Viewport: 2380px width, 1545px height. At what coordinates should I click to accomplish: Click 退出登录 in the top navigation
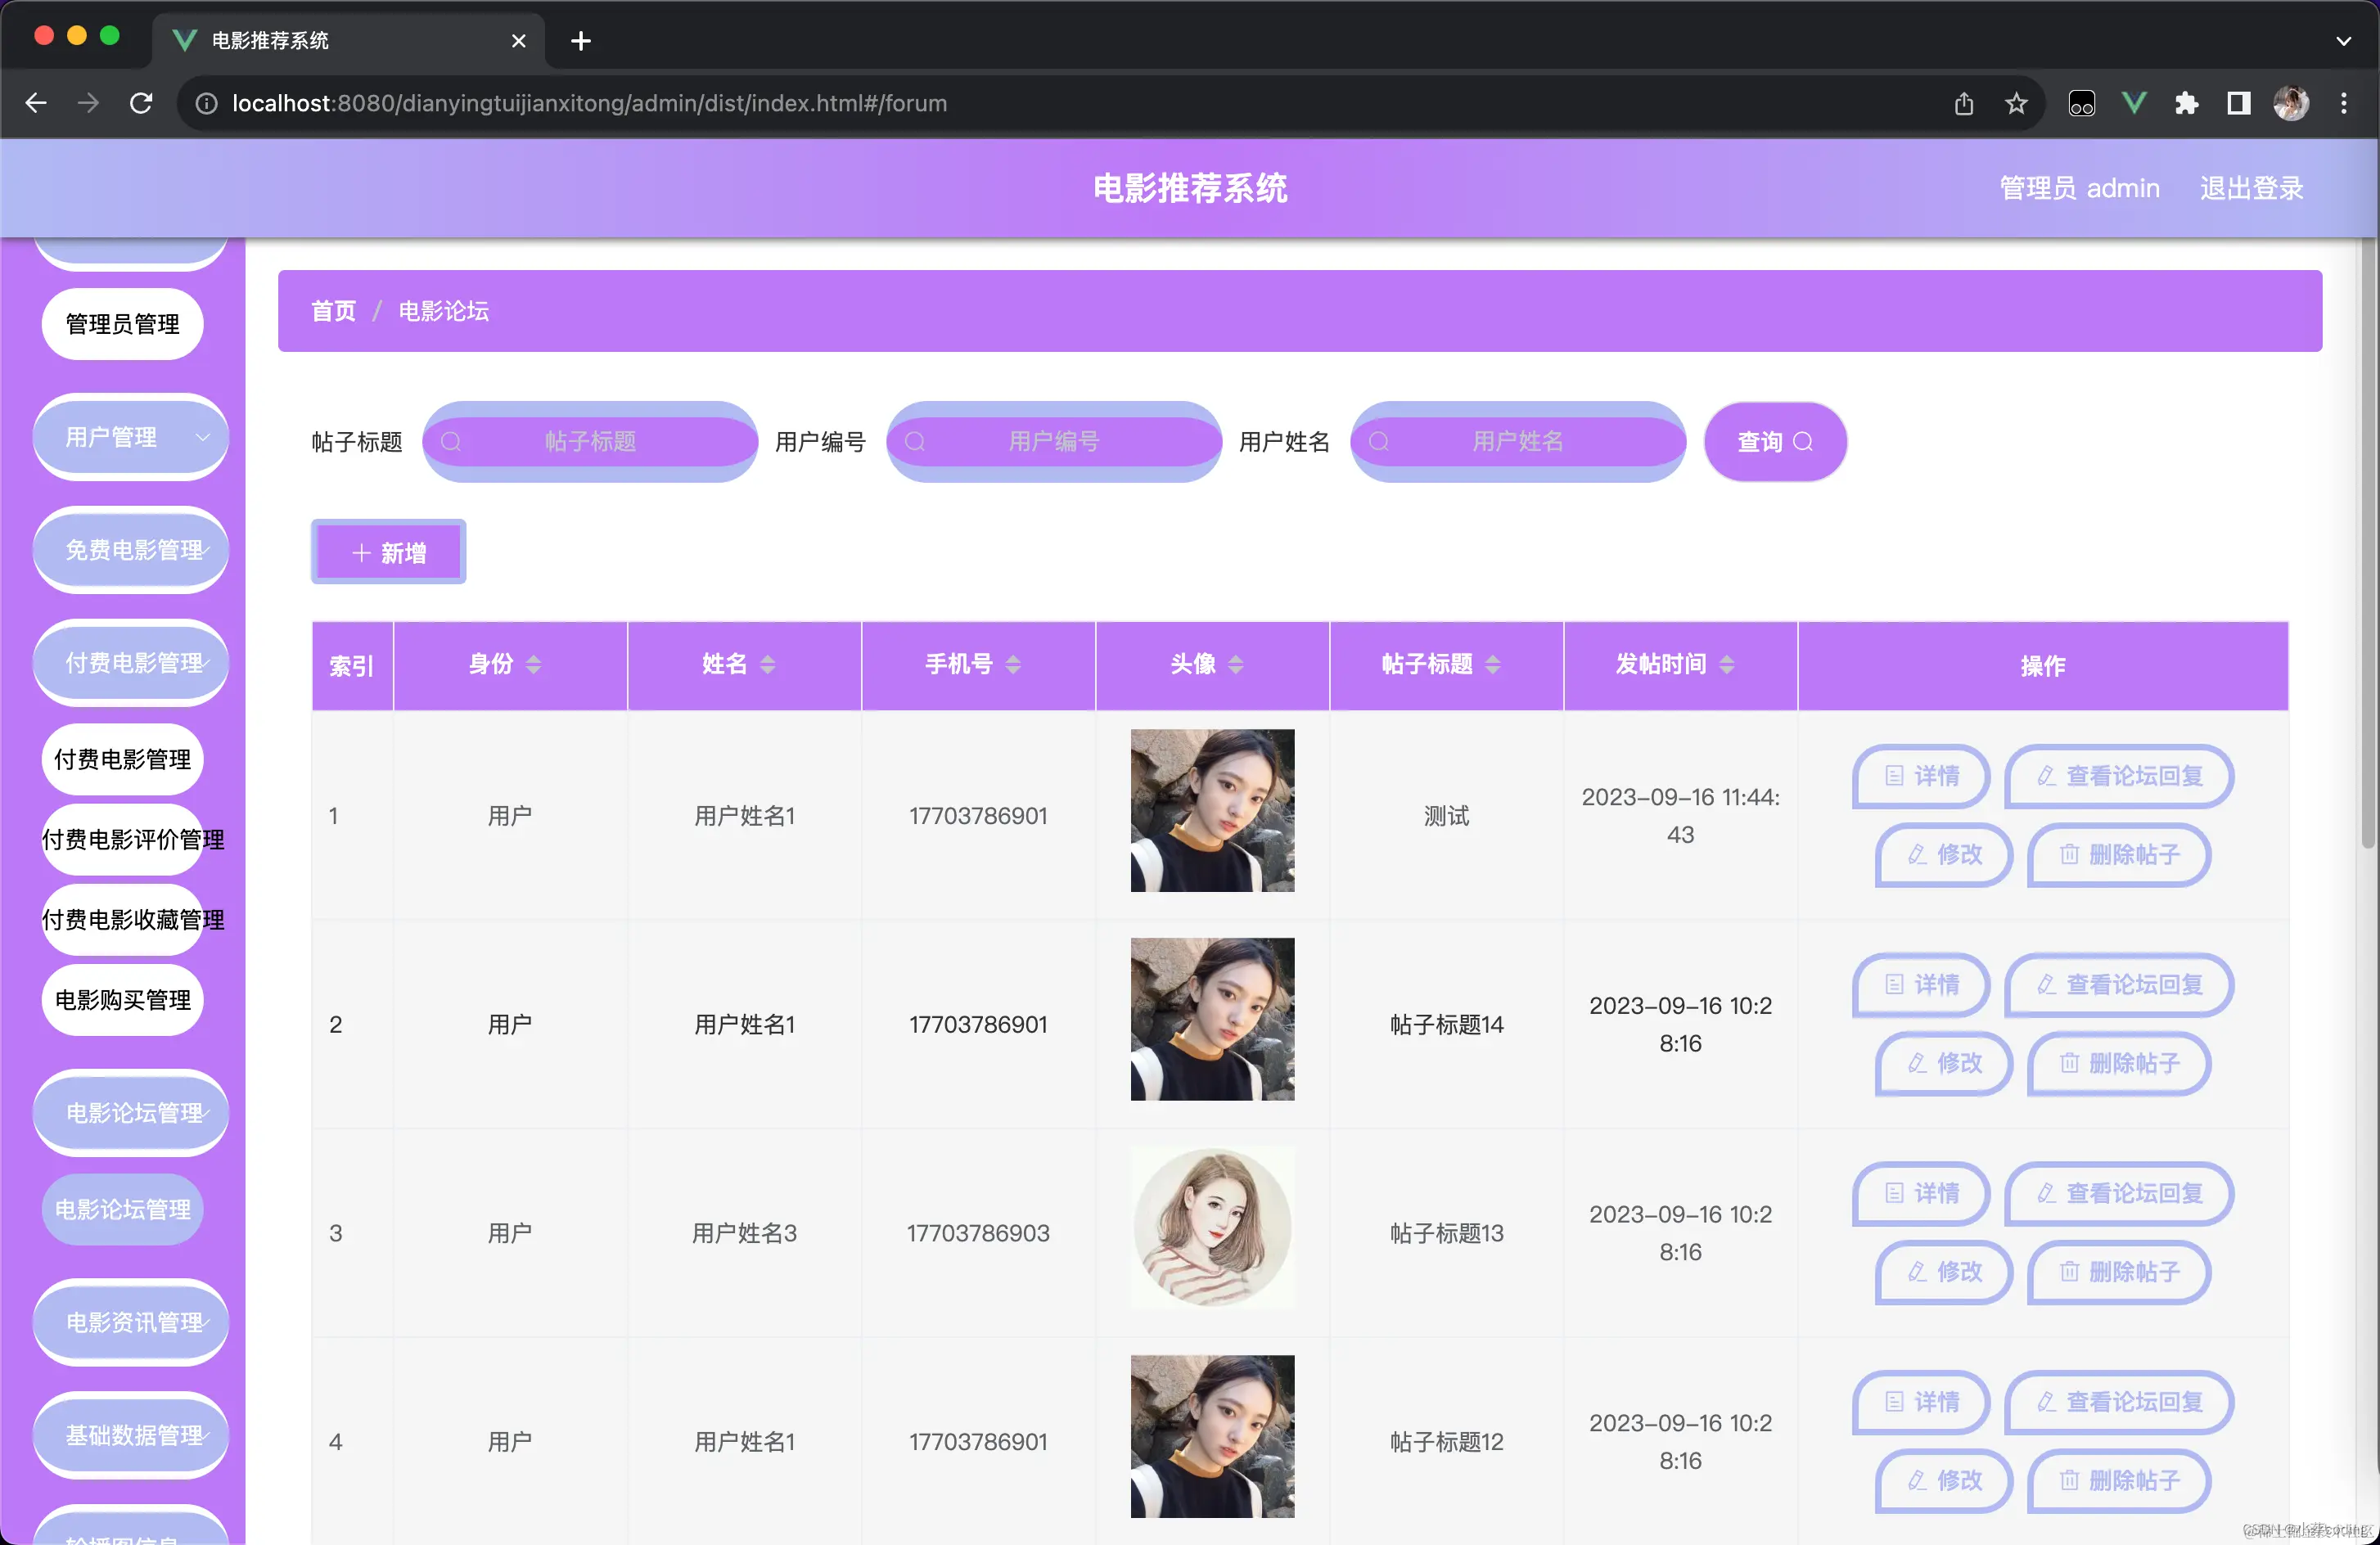2251,188
